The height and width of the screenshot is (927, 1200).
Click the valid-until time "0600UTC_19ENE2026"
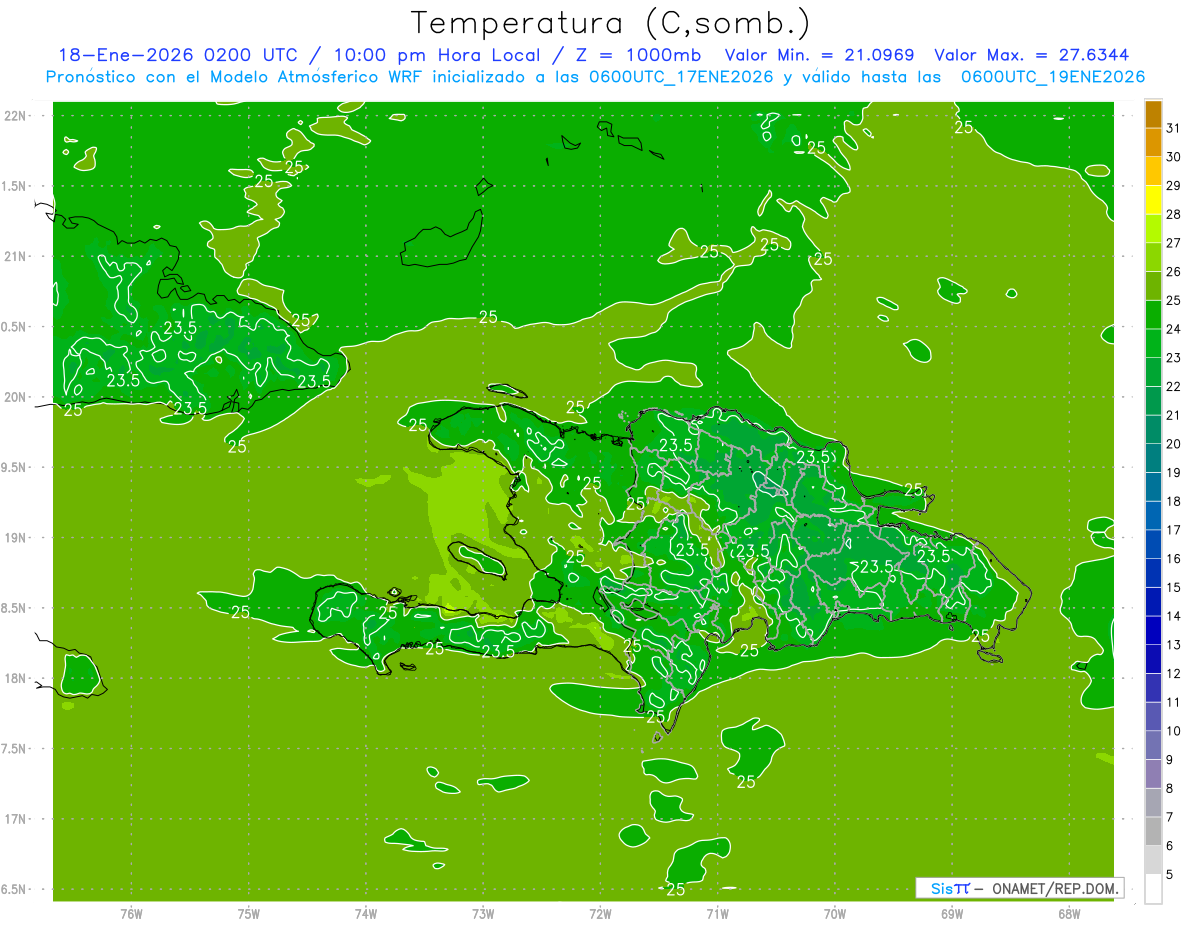(x=1052, y=77)
